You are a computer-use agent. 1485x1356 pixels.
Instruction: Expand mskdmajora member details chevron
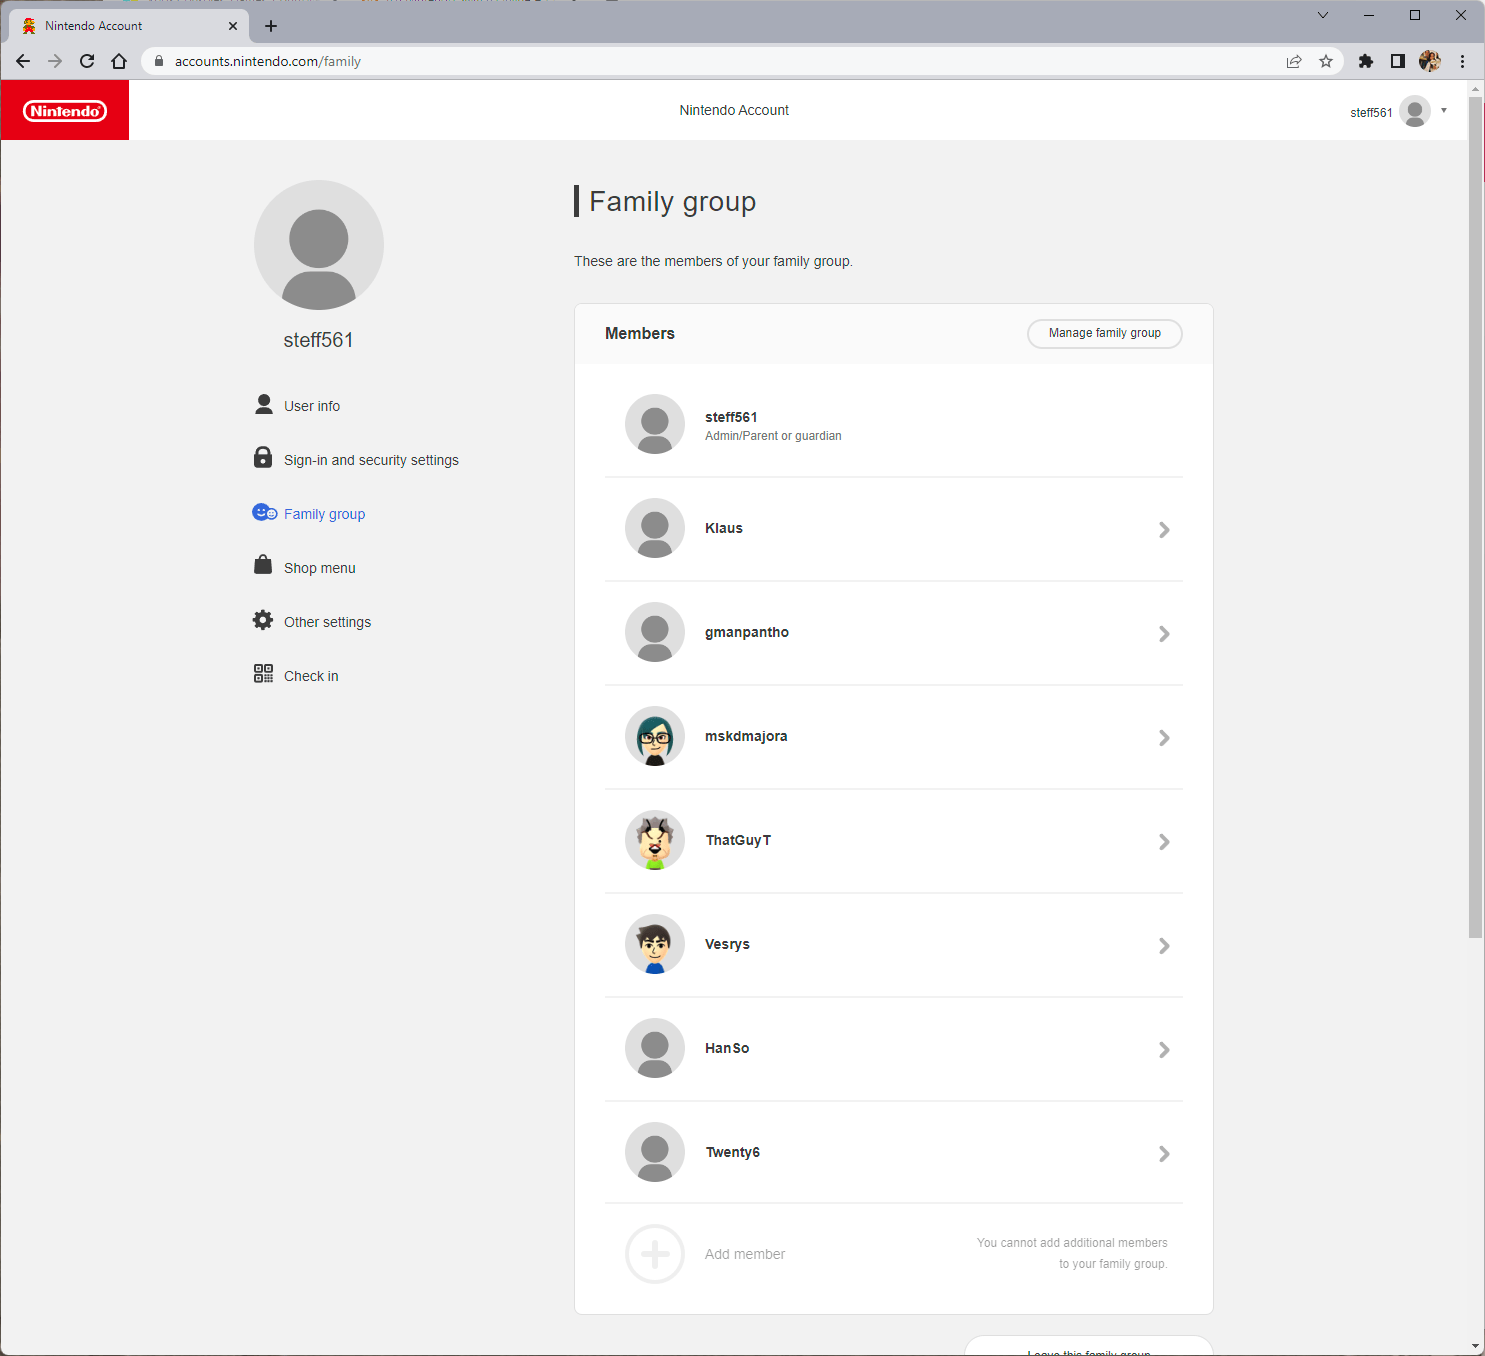coord(1164,738)
